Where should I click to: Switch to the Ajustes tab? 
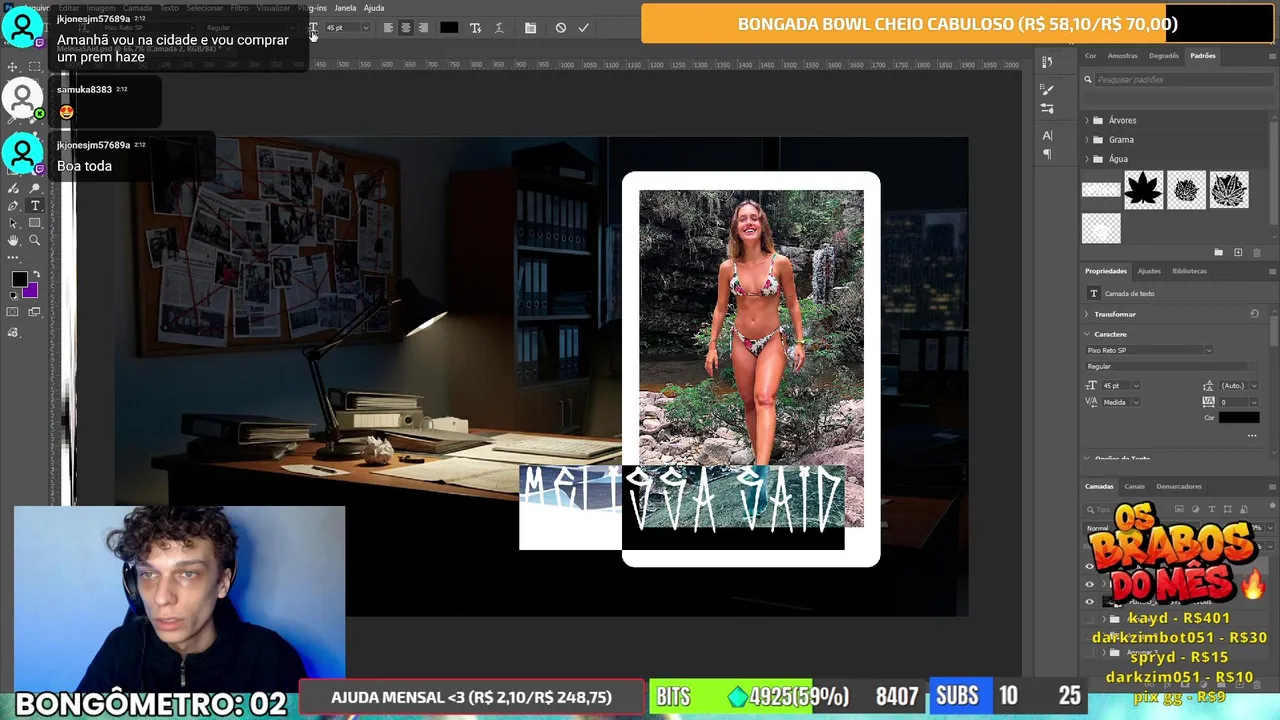tap(1150, 271)
